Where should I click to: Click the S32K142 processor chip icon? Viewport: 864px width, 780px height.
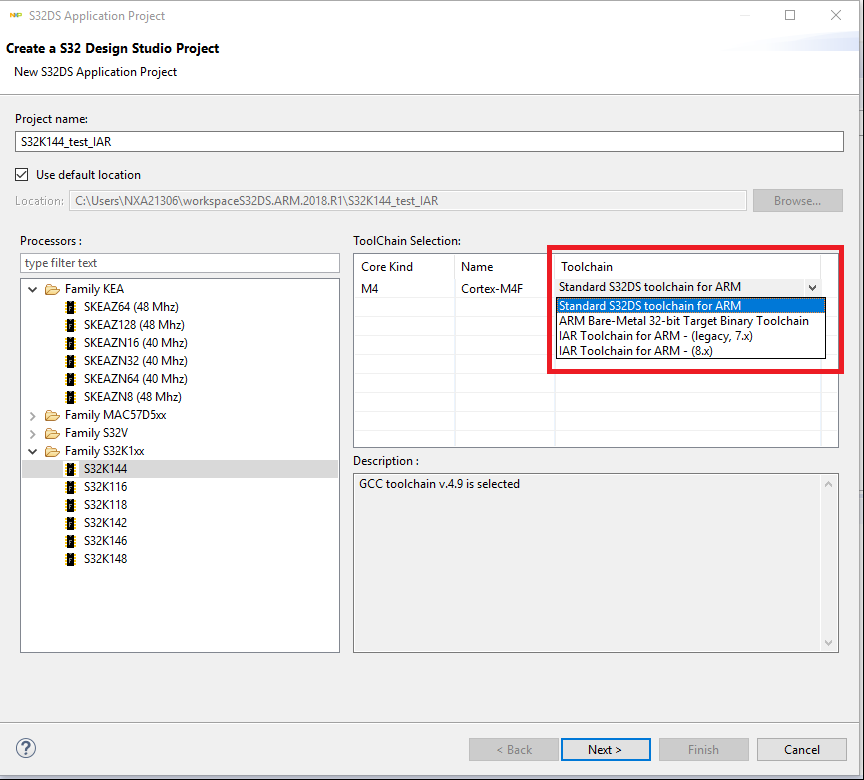click(70, 523)
